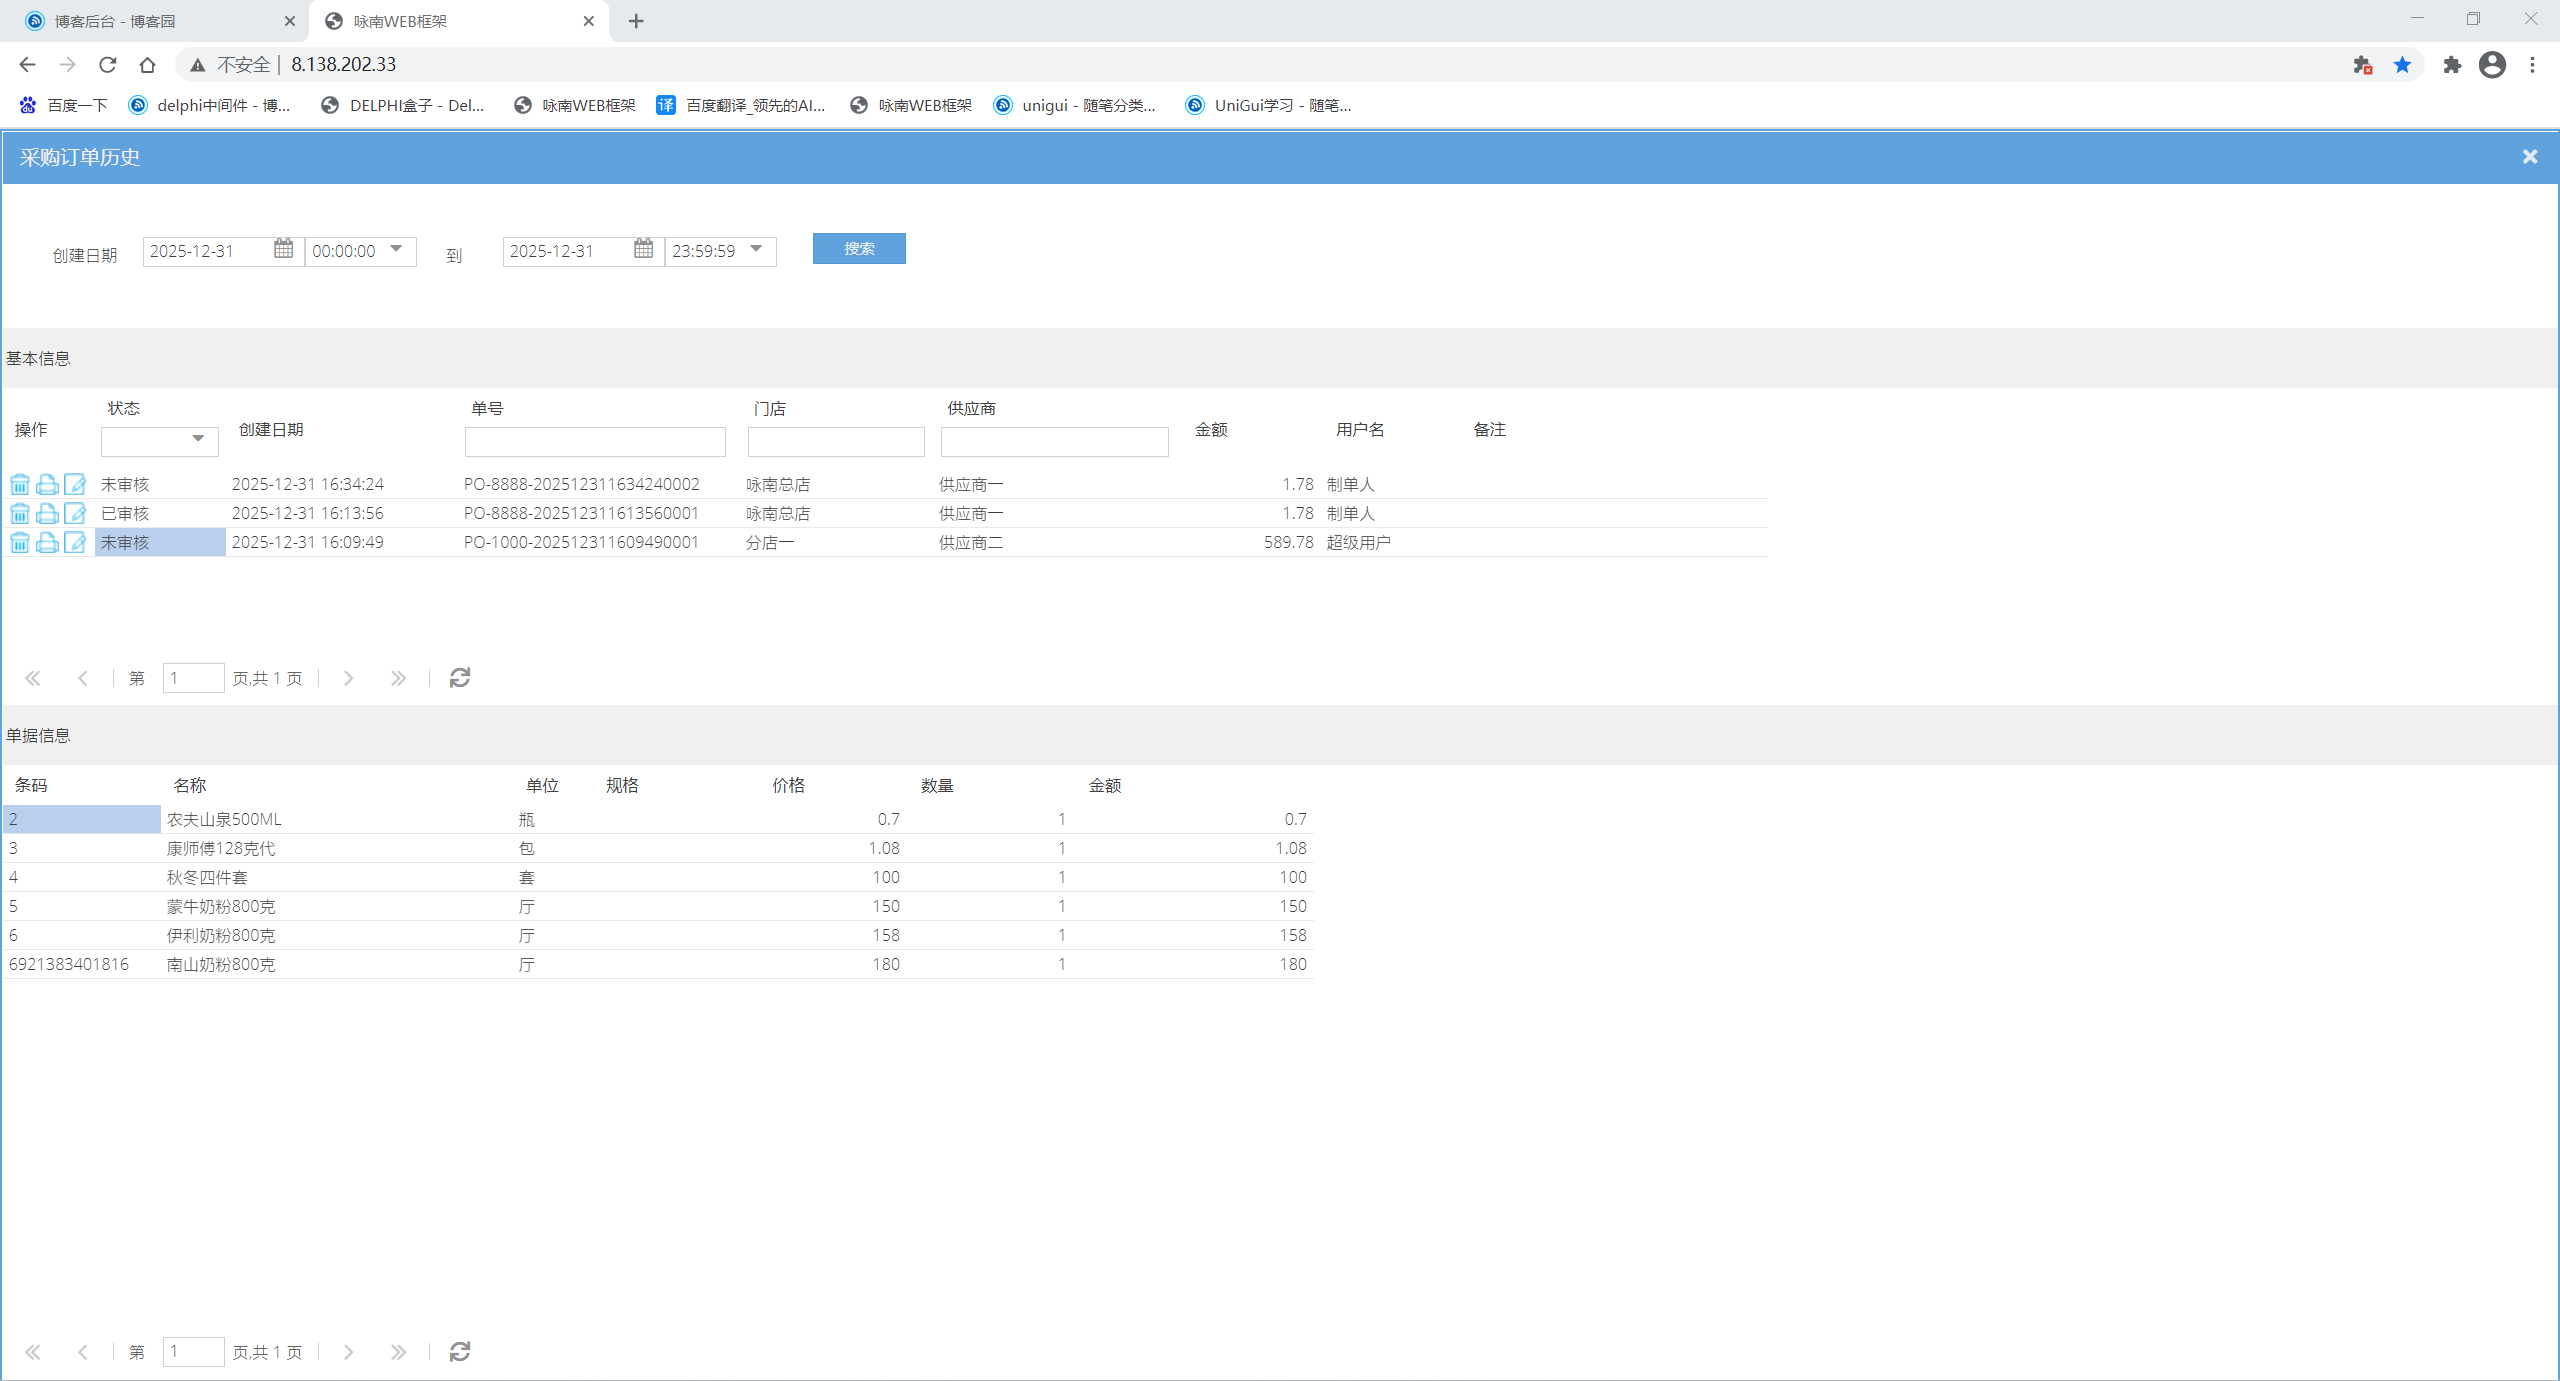2560x1381 pixels.
Task: Edit the 分店一 order row
Action: [75, 543]
